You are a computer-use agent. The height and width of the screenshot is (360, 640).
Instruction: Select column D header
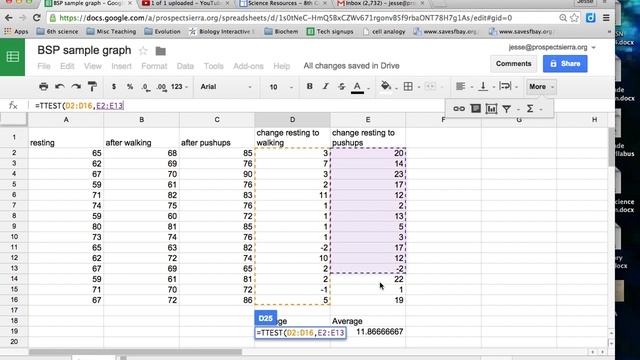[x=292, y=120]
